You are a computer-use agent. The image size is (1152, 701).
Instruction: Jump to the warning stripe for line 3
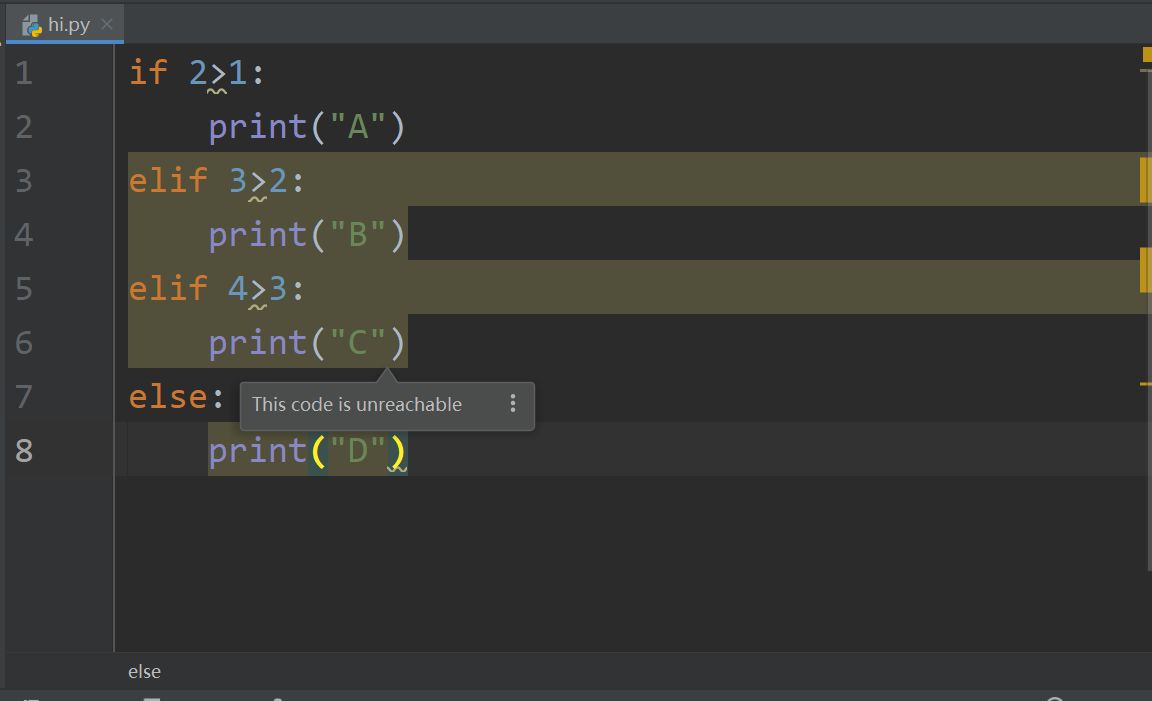click(1145, 180)
